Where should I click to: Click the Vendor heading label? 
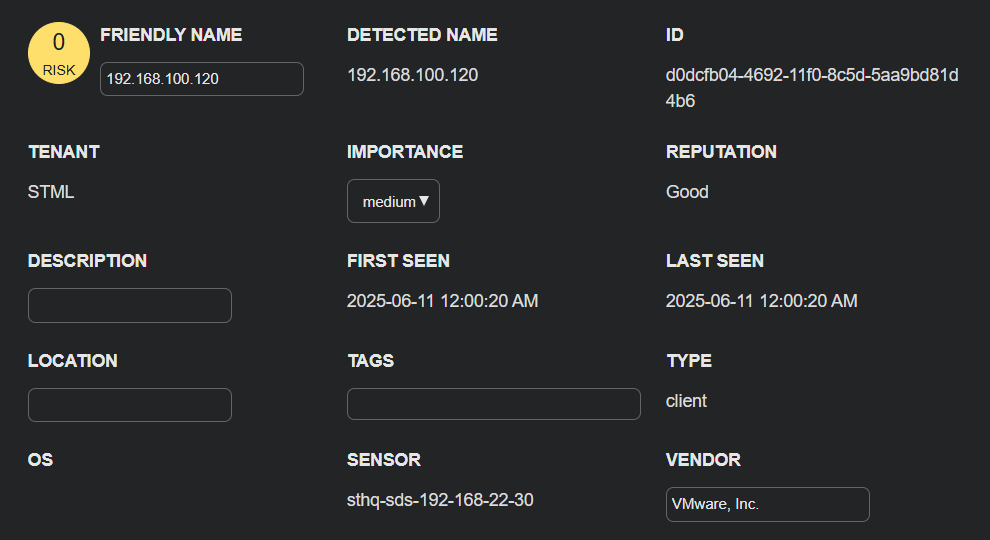pyautogui.click(x=703, y=460)
